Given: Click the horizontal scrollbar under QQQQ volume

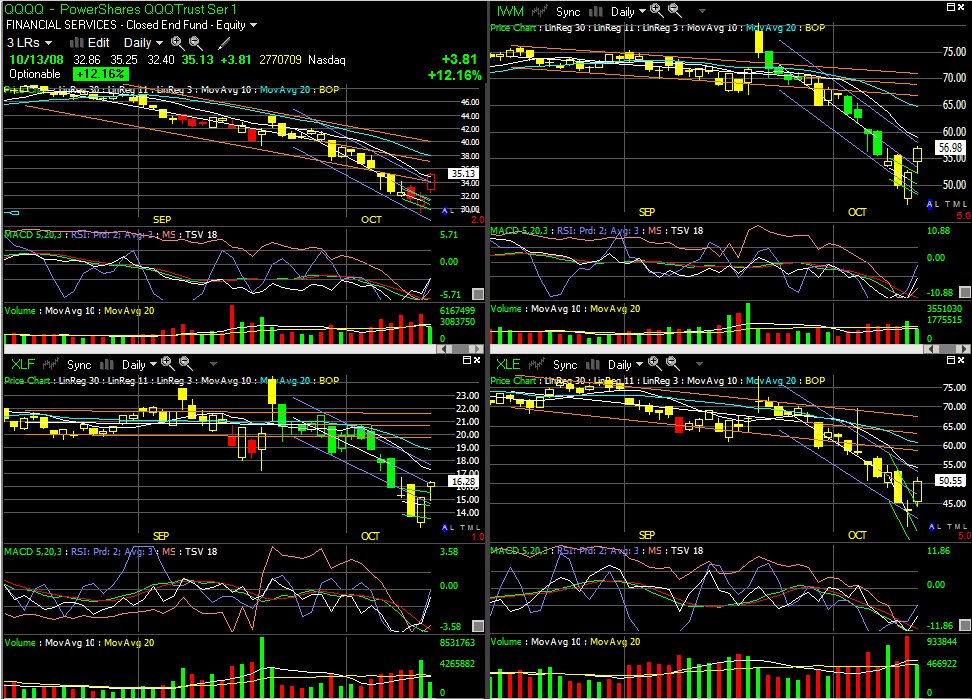Looking at the screenshot, I should 243,349.
